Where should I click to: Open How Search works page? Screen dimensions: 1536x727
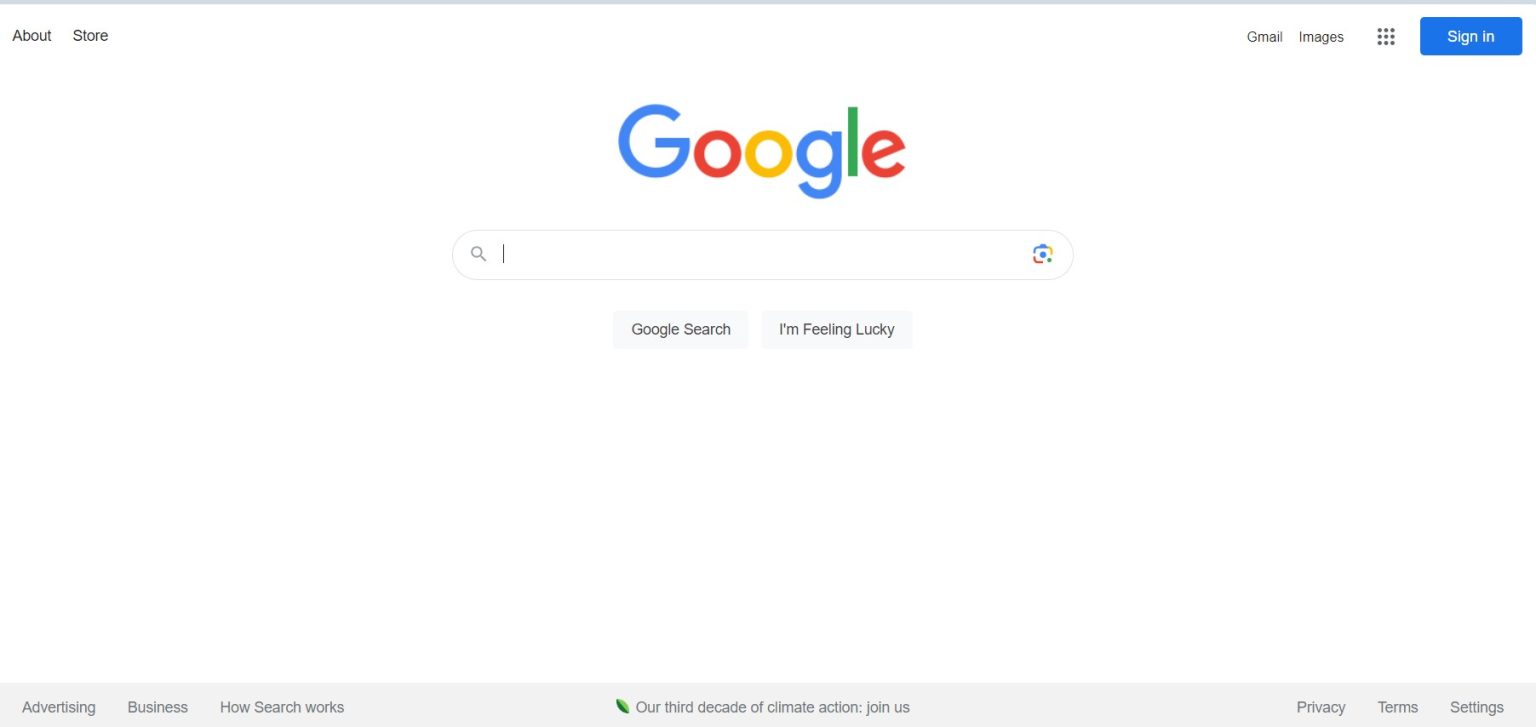(x=282, y=707)
